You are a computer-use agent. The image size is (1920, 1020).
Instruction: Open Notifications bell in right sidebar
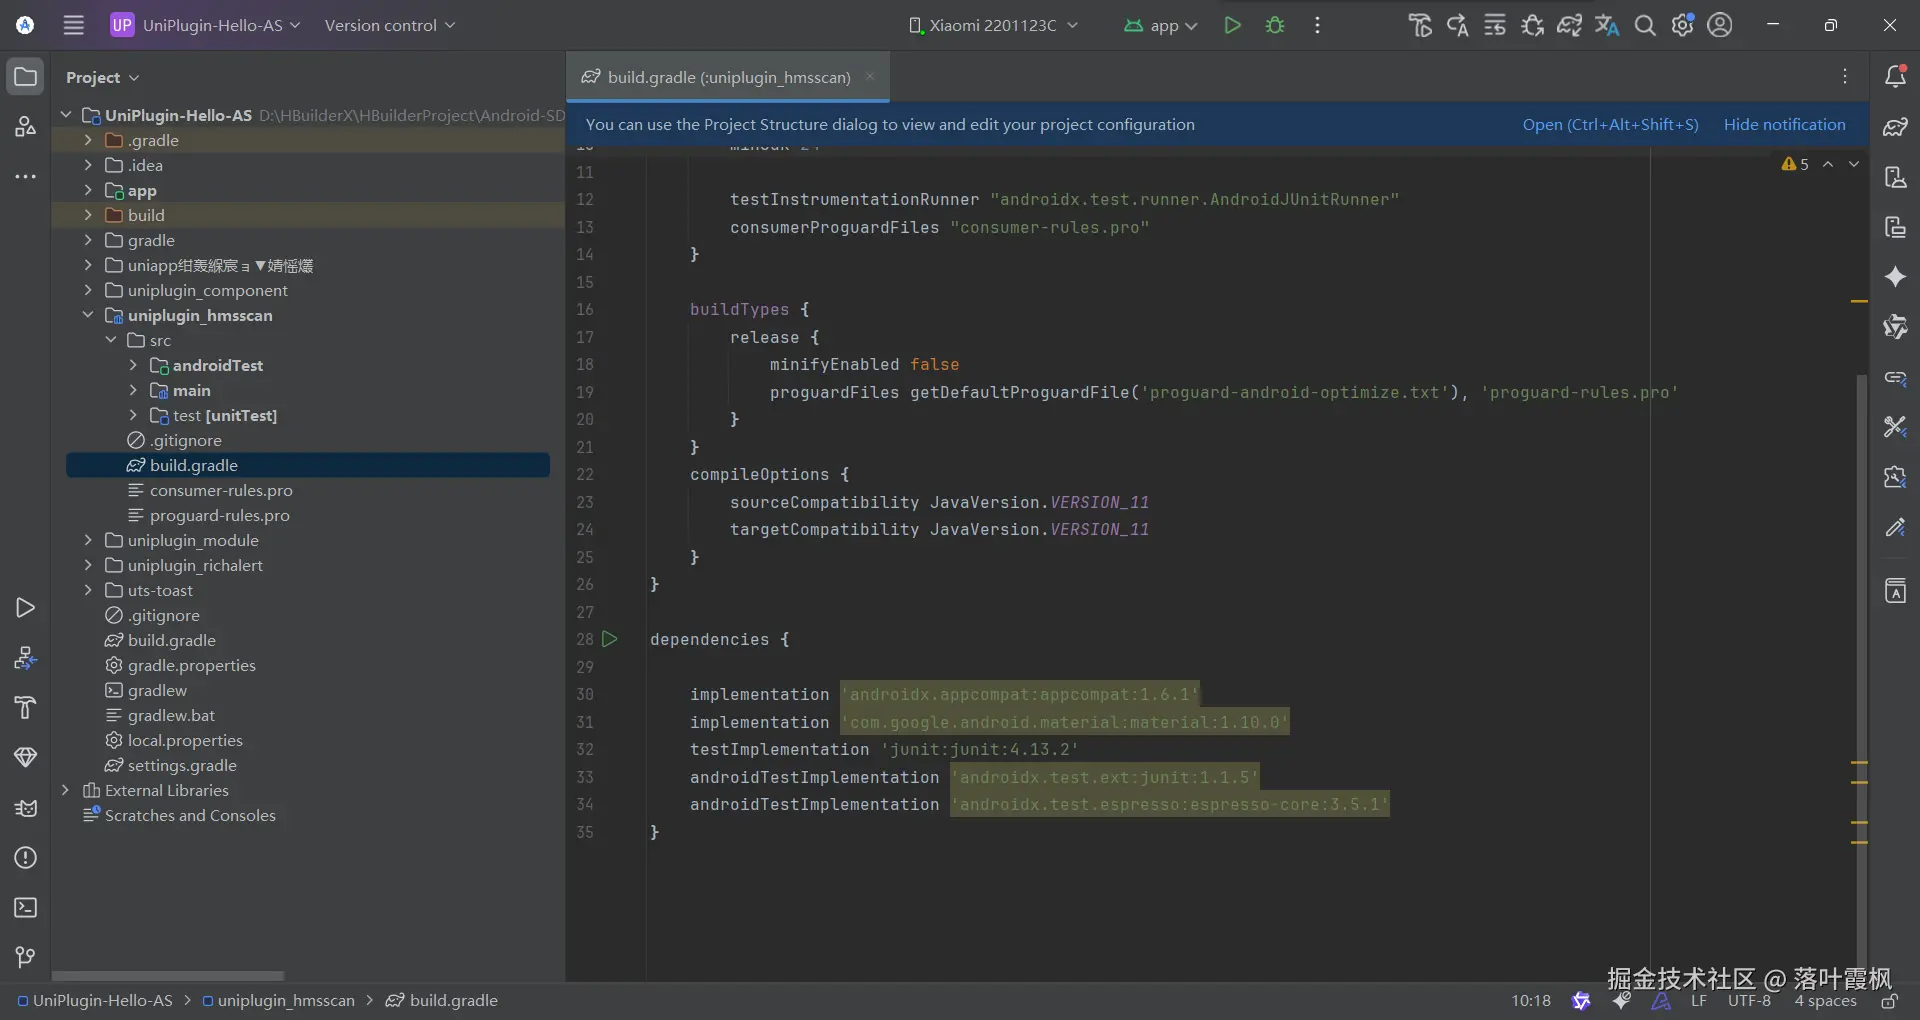click(1895, 77)
